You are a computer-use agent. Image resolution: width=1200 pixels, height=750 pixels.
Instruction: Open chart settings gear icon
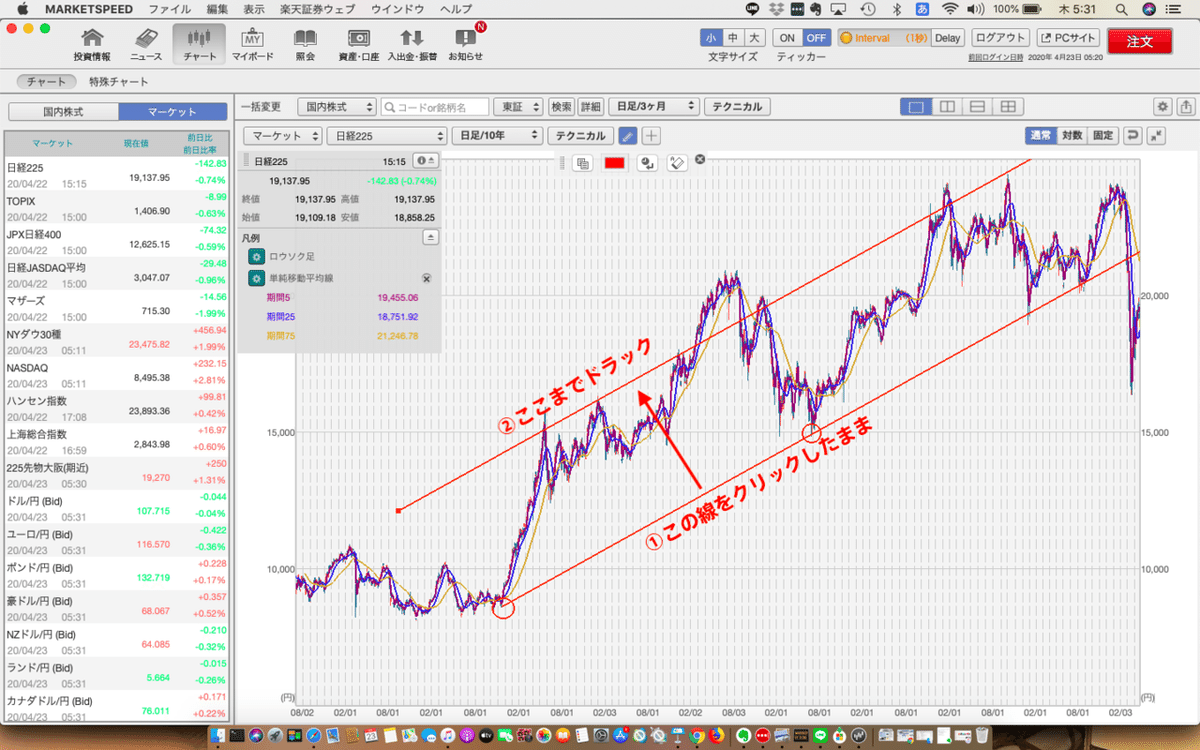click(1163, 106)
